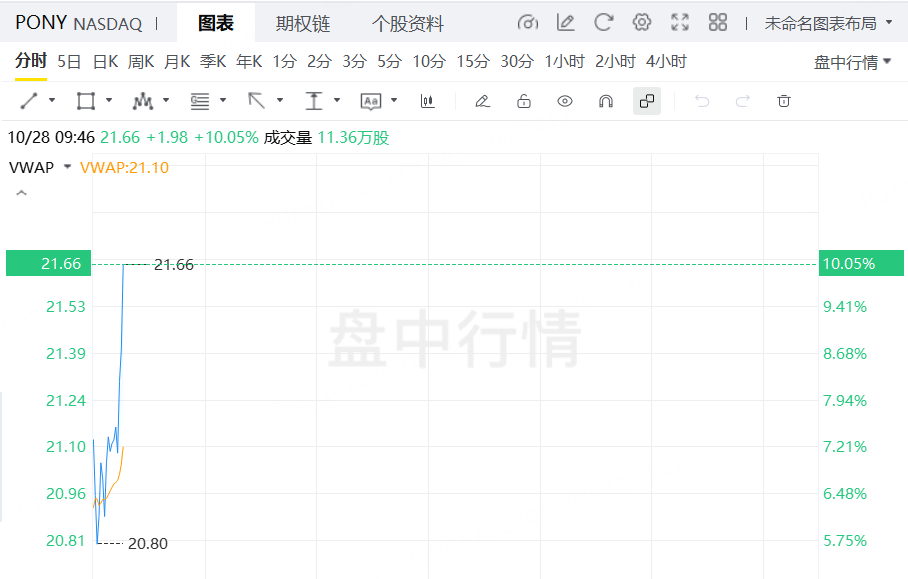Delete drawings with trash icon

click(783, 101)
